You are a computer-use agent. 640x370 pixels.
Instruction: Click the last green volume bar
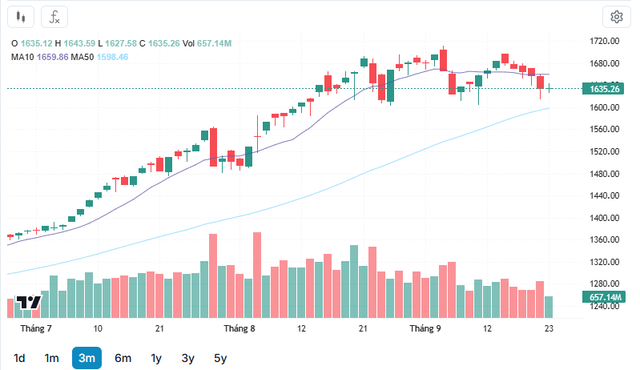[549, 307]
